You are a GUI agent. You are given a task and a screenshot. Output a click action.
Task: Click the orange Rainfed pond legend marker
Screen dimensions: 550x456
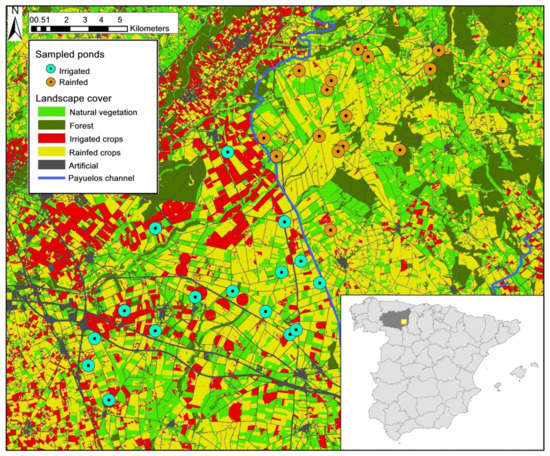(x=51, y=82)
